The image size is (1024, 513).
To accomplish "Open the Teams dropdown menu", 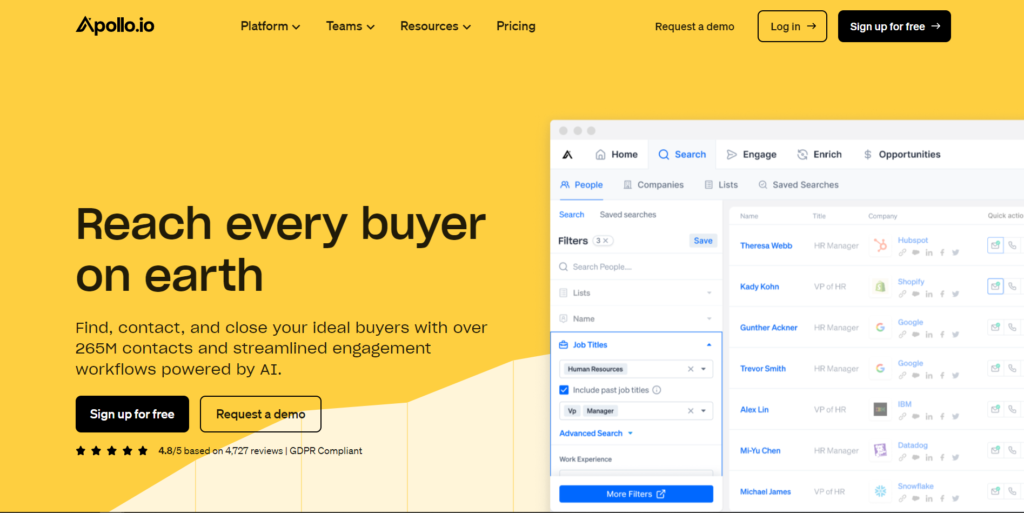I will tap(351, 26).
